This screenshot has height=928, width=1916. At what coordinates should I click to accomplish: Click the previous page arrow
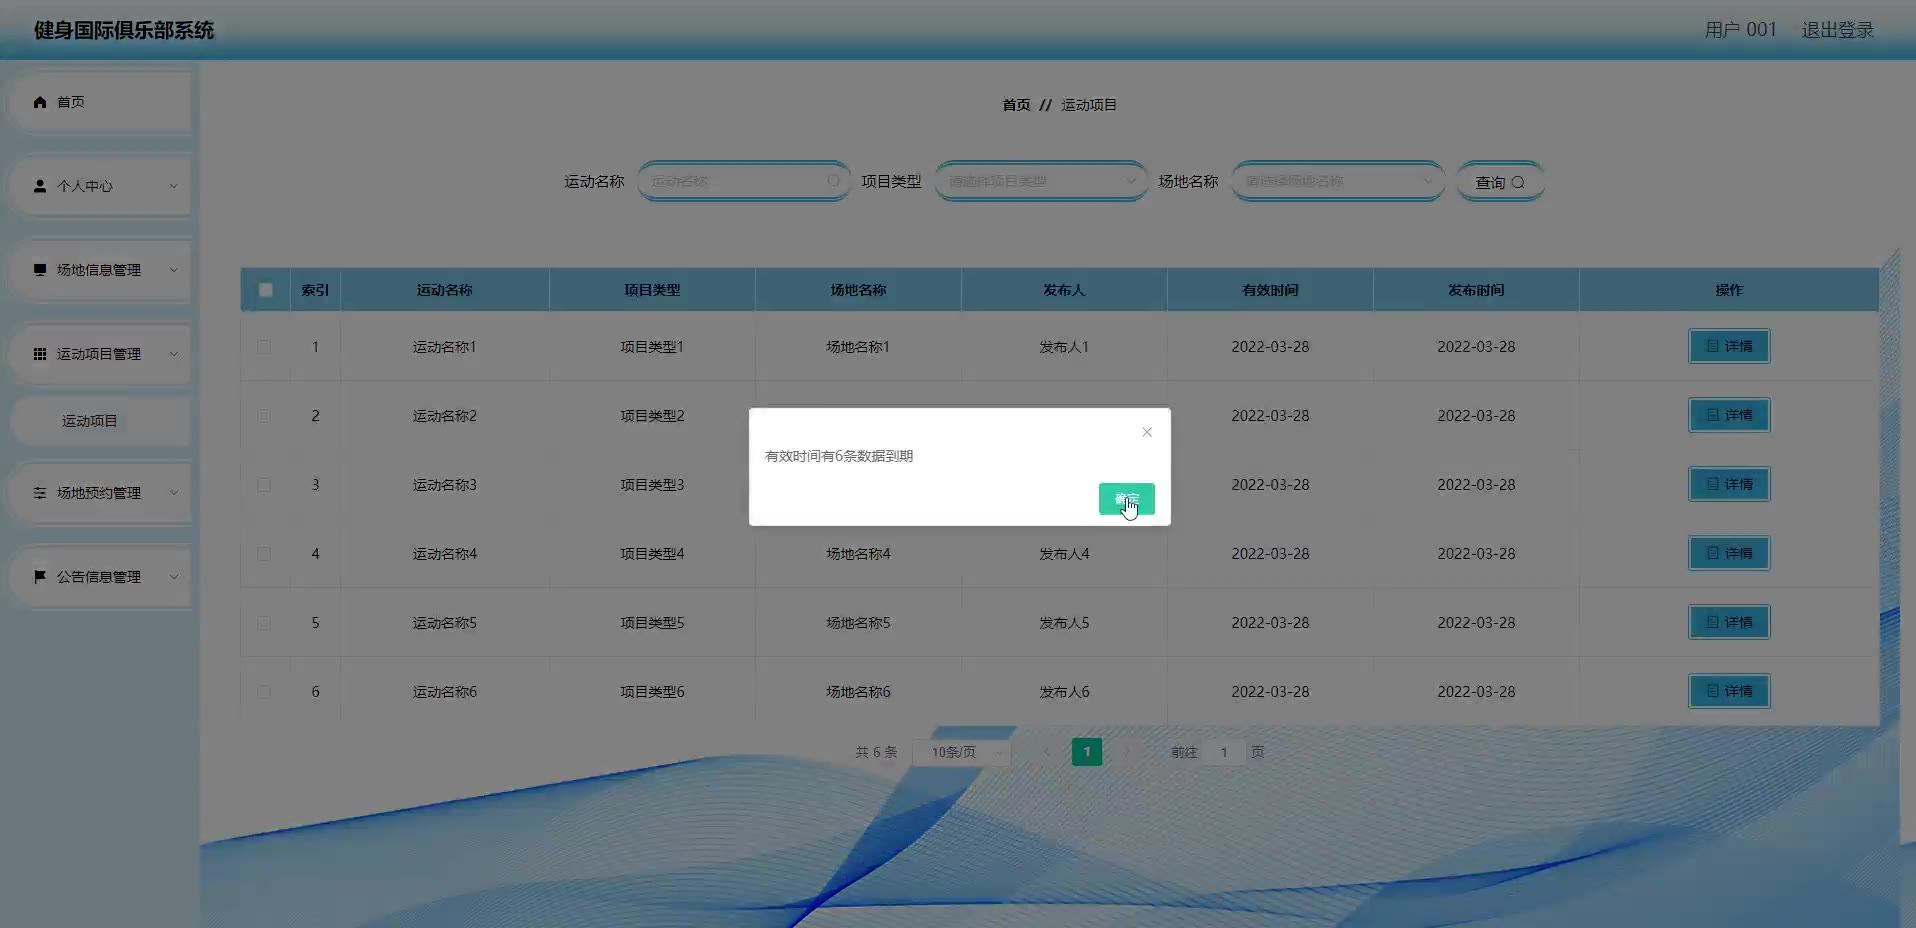point(1047,752)
